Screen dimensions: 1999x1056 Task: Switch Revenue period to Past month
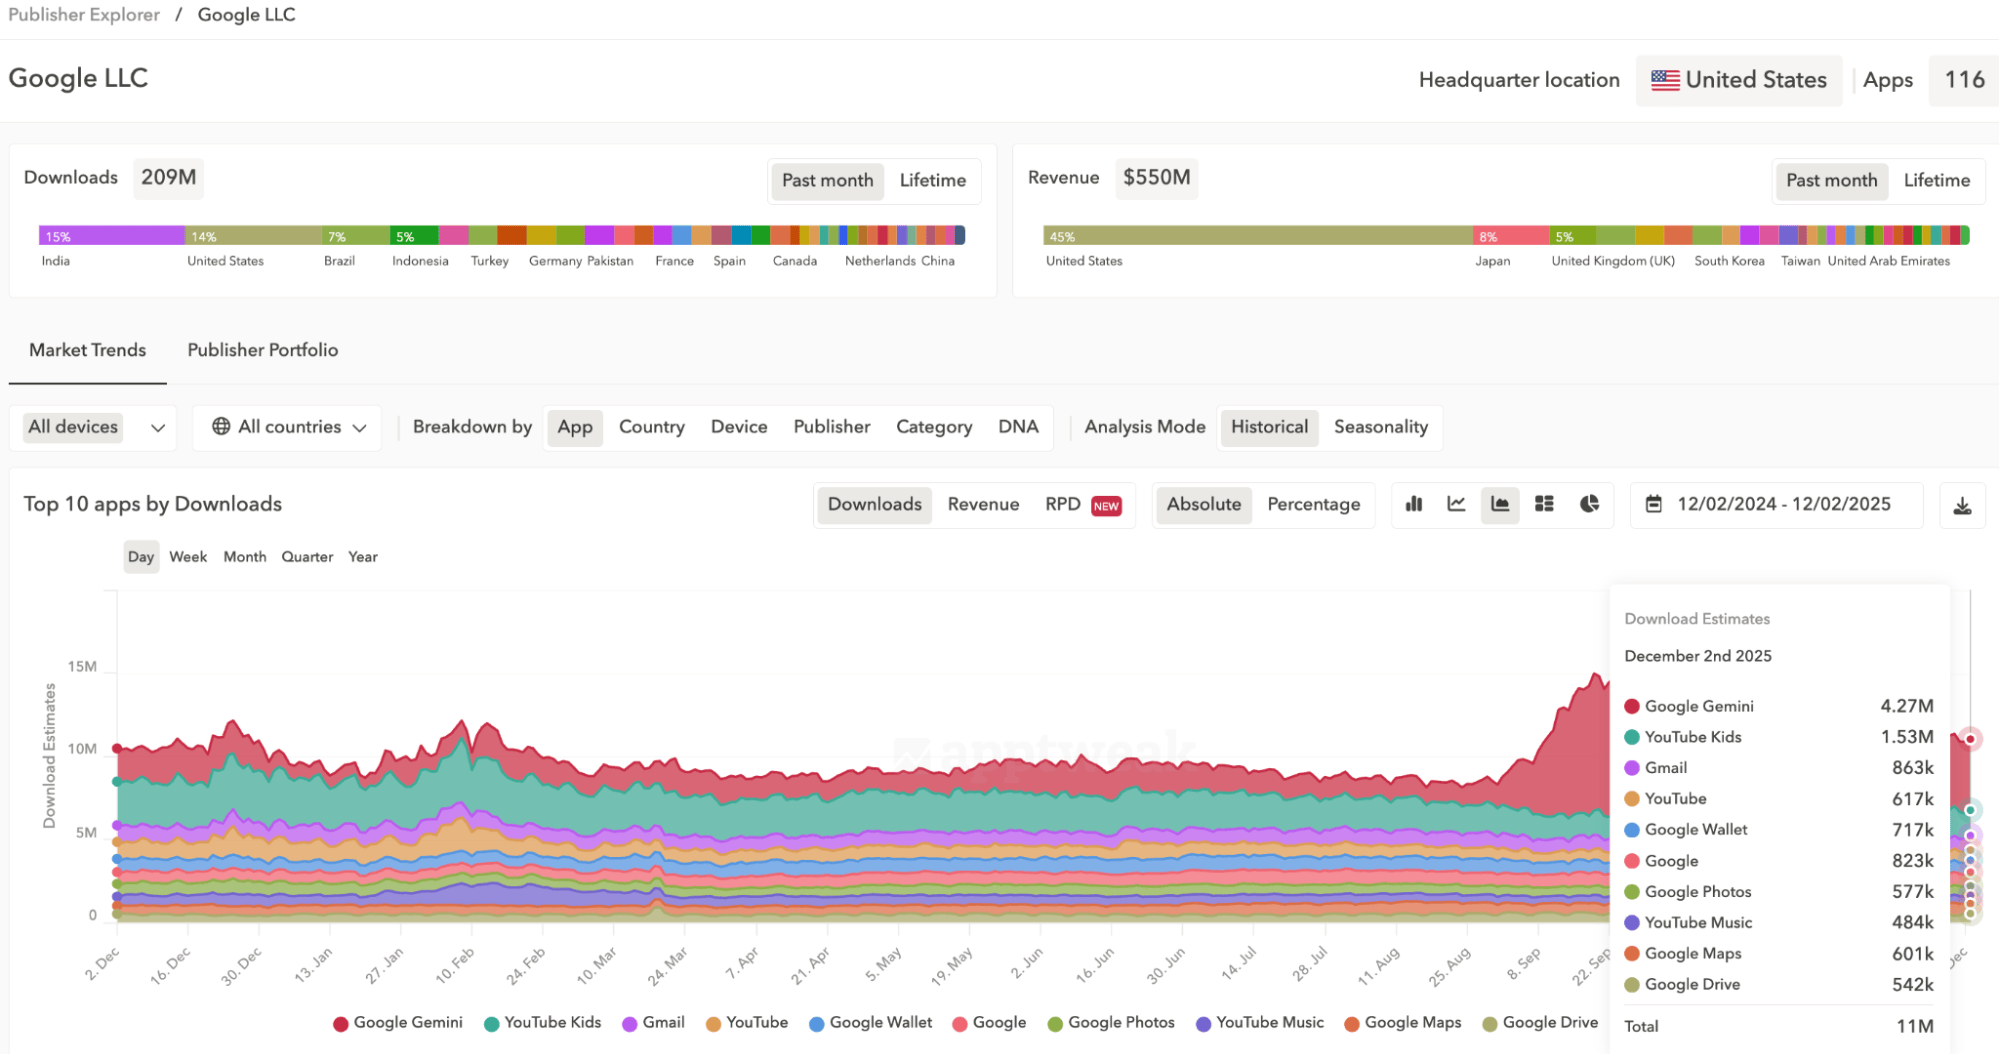tap(1830, 181)
